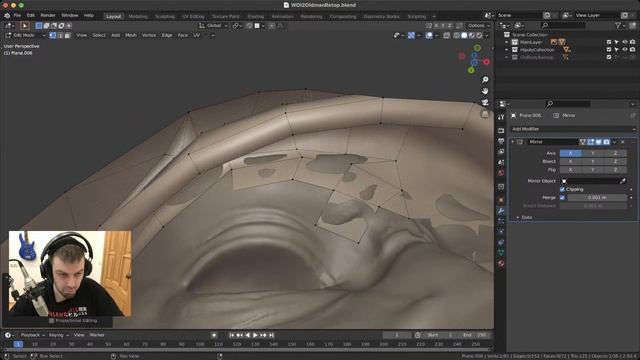This screenshot has width=640, height=360.
Task: Click the Mirror Object eyedropper icon
Action: [622, 181]
